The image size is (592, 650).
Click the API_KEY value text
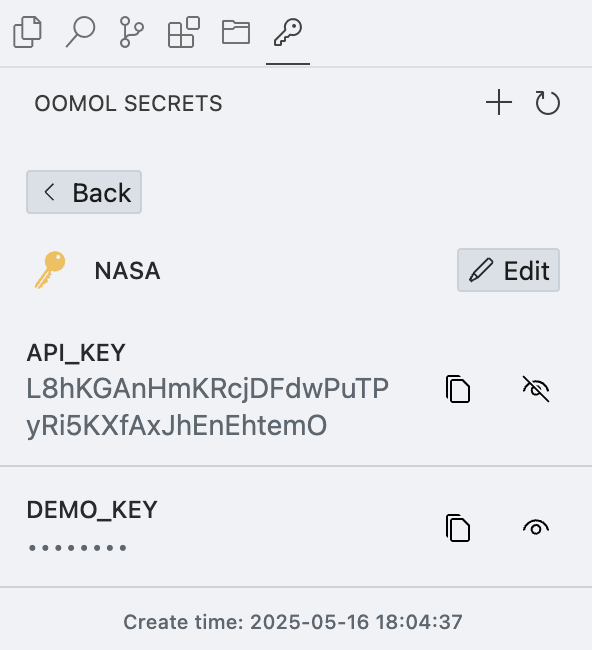pos(207,407)
